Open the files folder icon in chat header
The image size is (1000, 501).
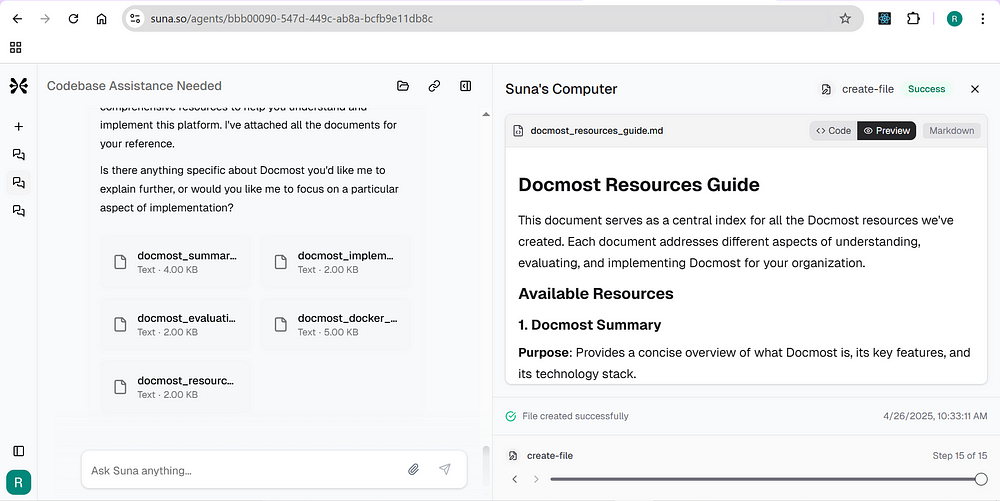(x=402, y=86)
